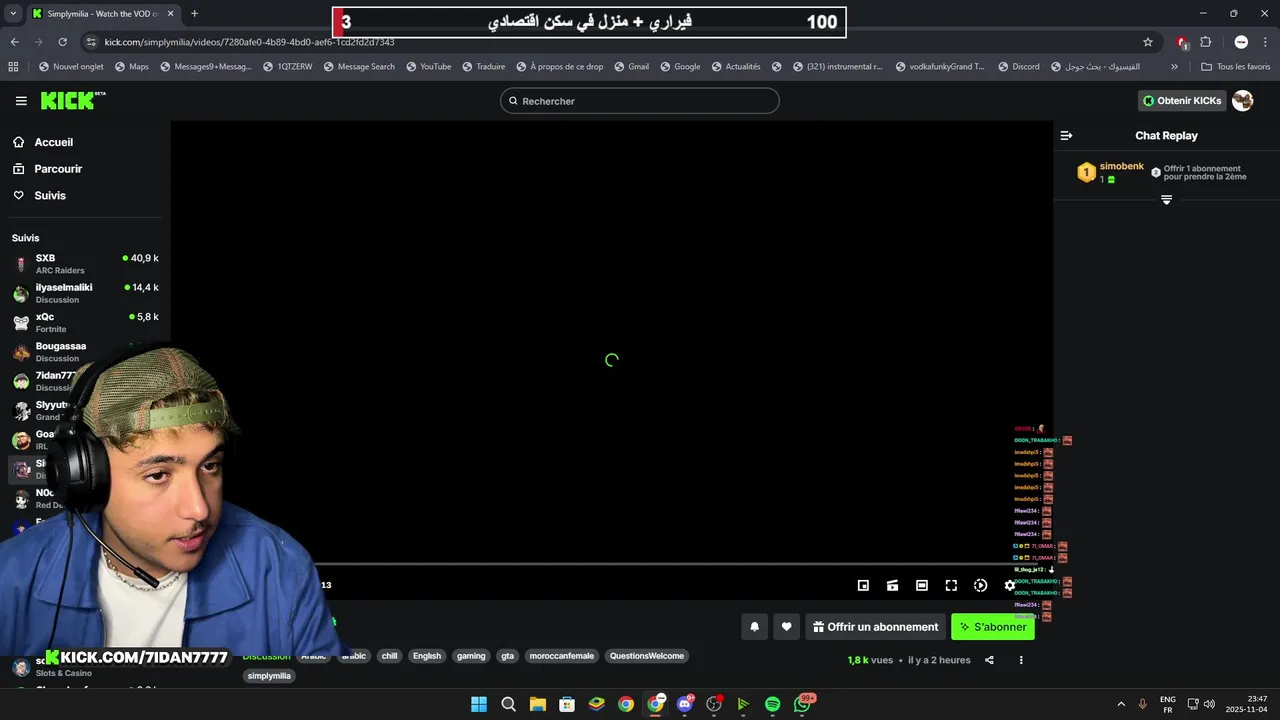
Task: Share the video with share icon
Action: [989, 660]
